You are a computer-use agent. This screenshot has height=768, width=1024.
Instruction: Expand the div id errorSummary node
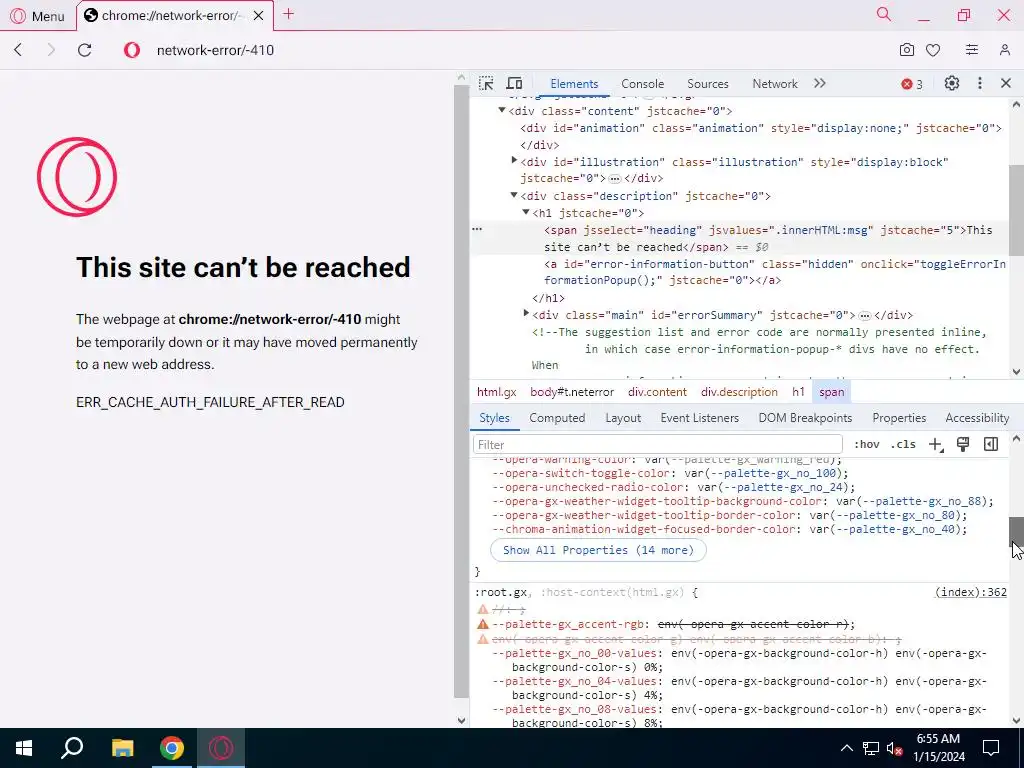click(526, 314)
